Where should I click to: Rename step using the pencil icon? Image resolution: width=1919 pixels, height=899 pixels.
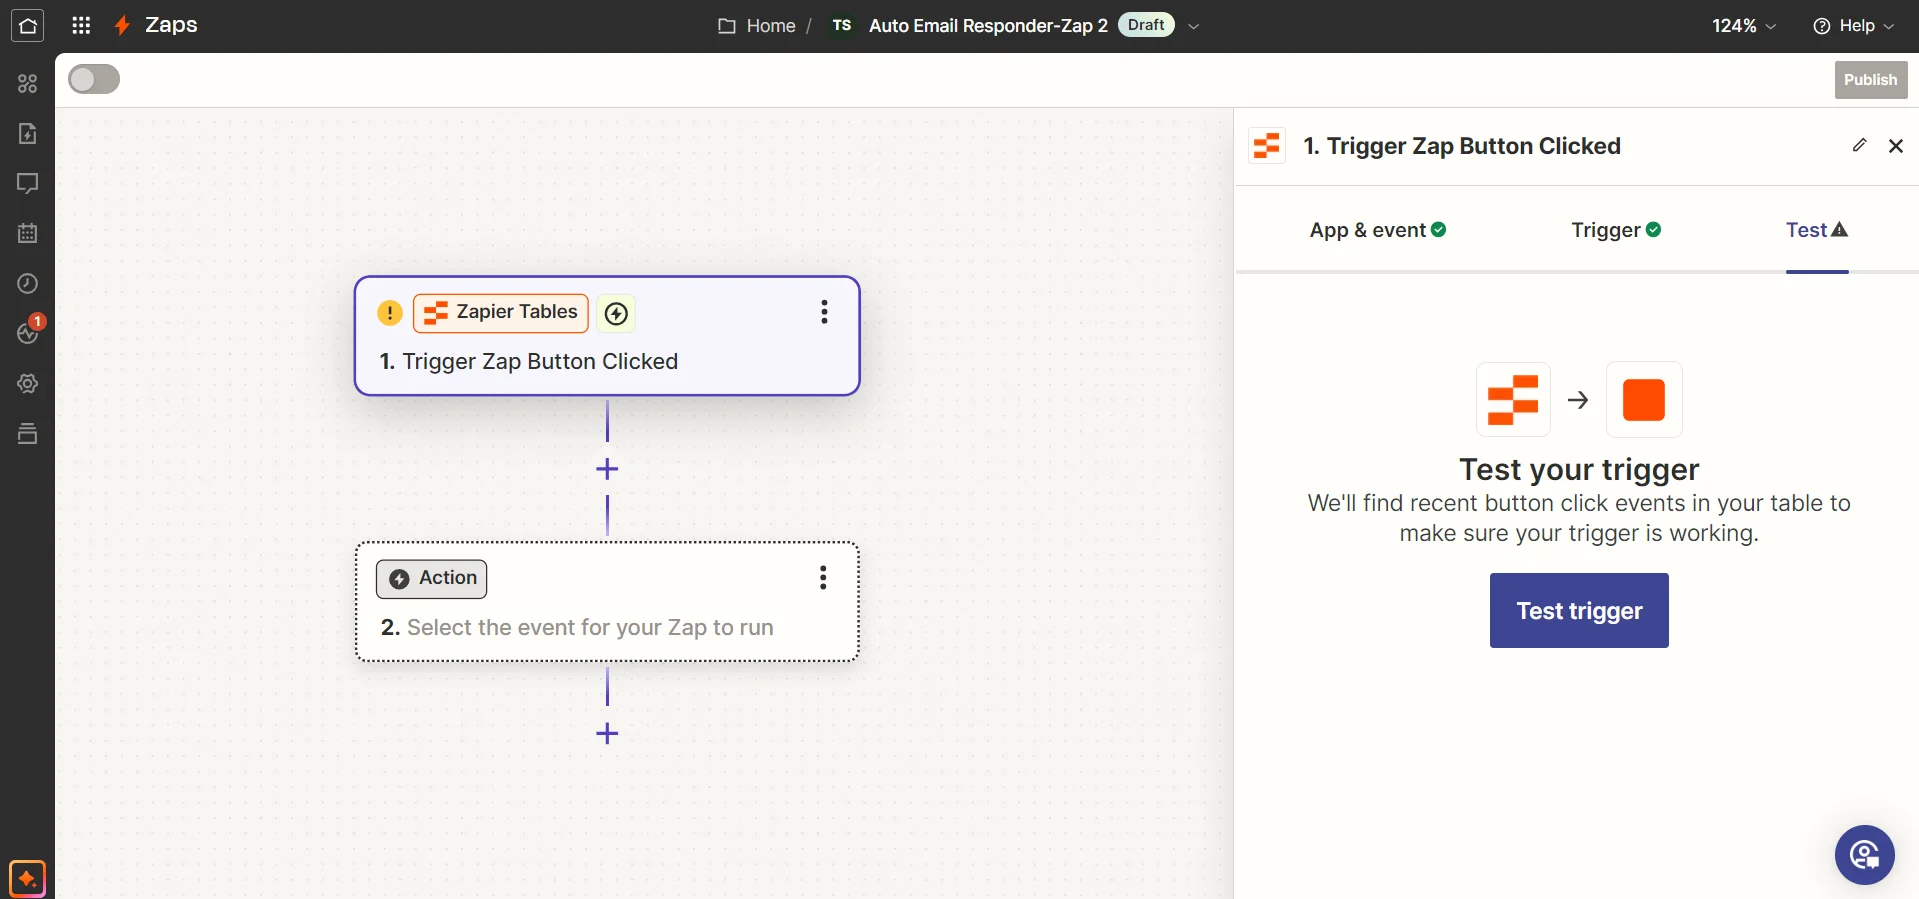pyautogui.click(x=1859, y=146)
